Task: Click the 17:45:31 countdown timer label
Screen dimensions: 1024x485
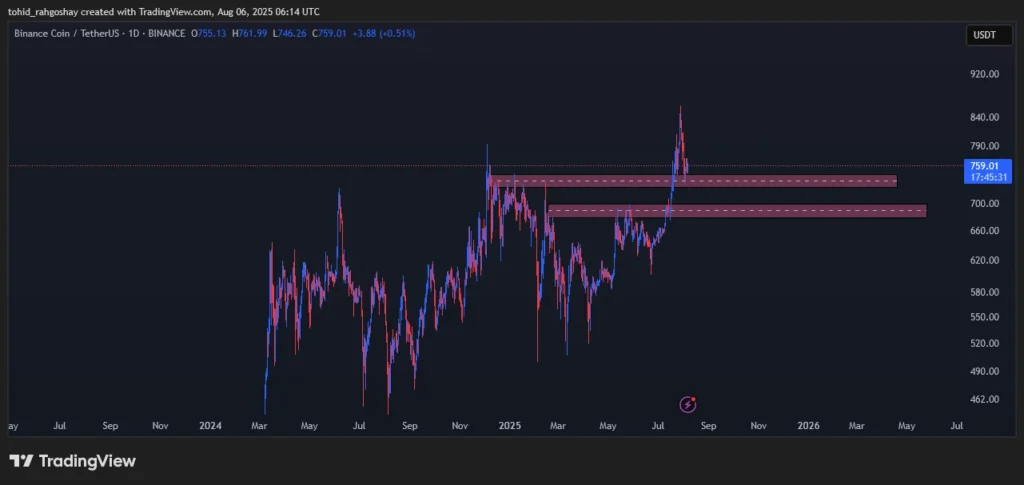Action: [987, 178]
